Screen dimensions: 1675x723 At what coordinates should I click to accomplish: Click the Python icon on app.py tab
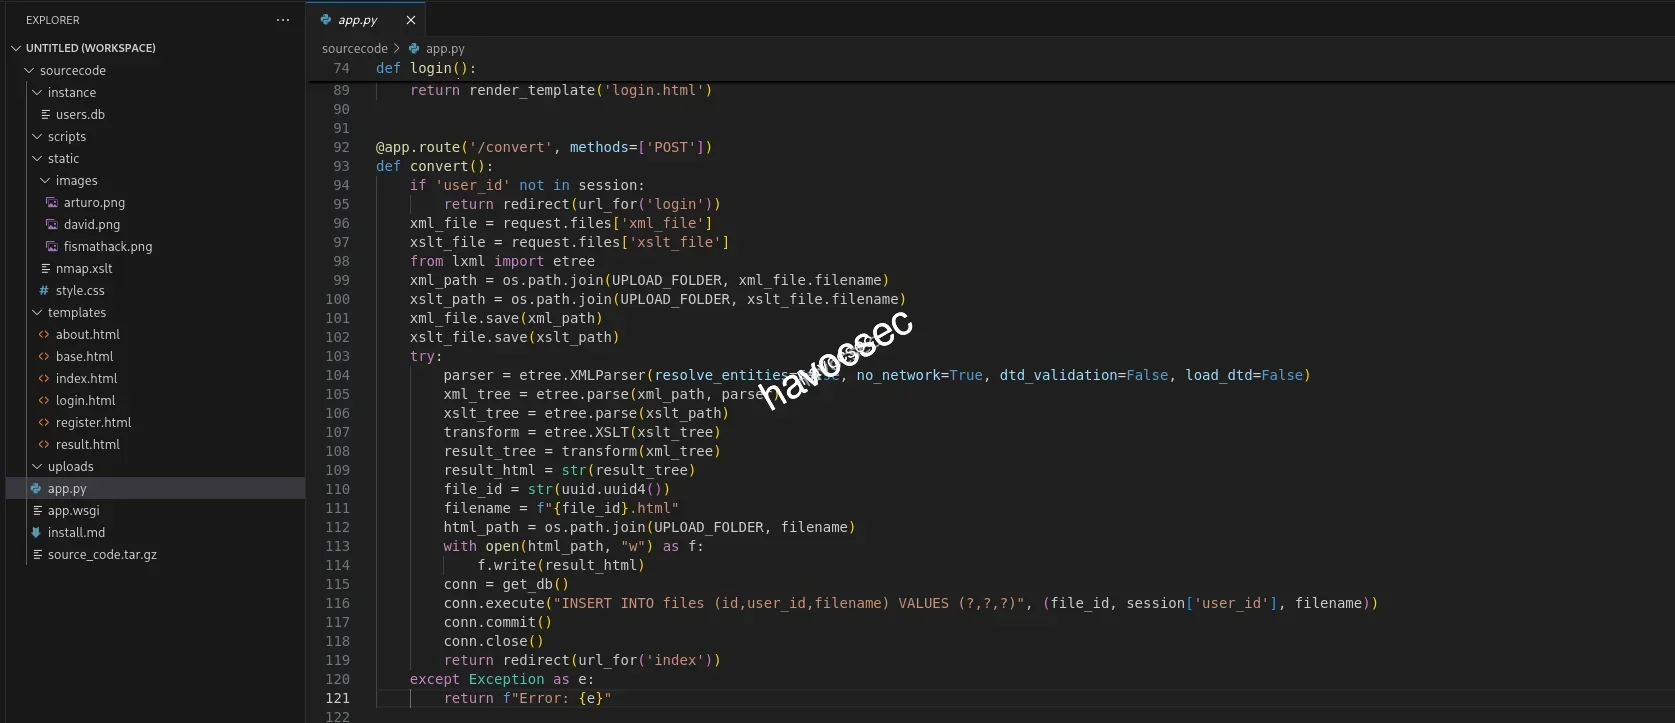tap(325, 20)
